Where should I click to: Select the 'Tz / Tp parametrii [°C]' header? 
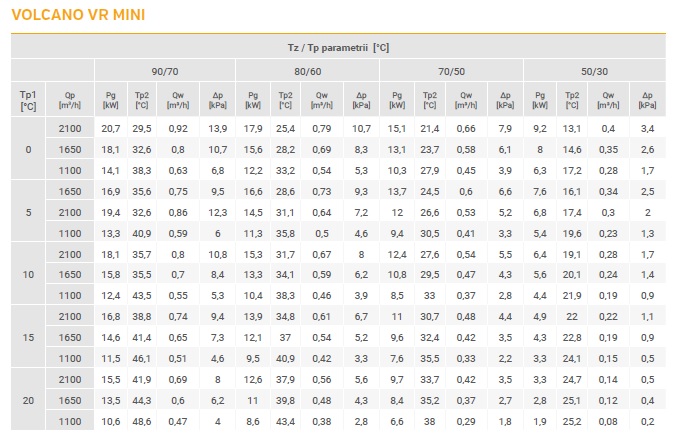(x=338, y=47)
